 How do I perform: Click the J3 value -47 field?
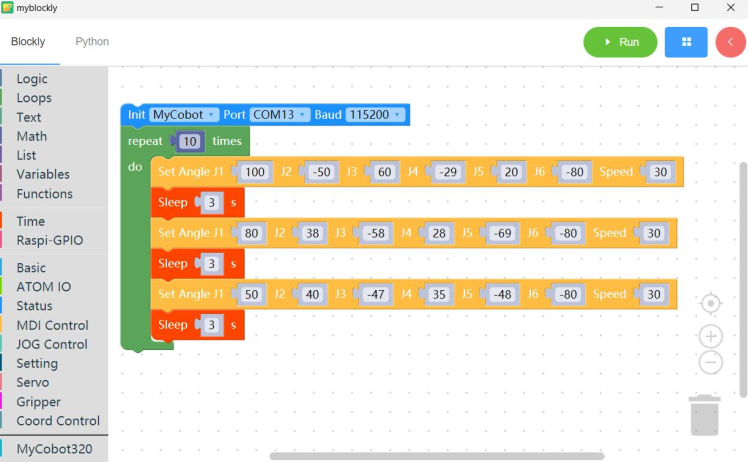[375, 294]
